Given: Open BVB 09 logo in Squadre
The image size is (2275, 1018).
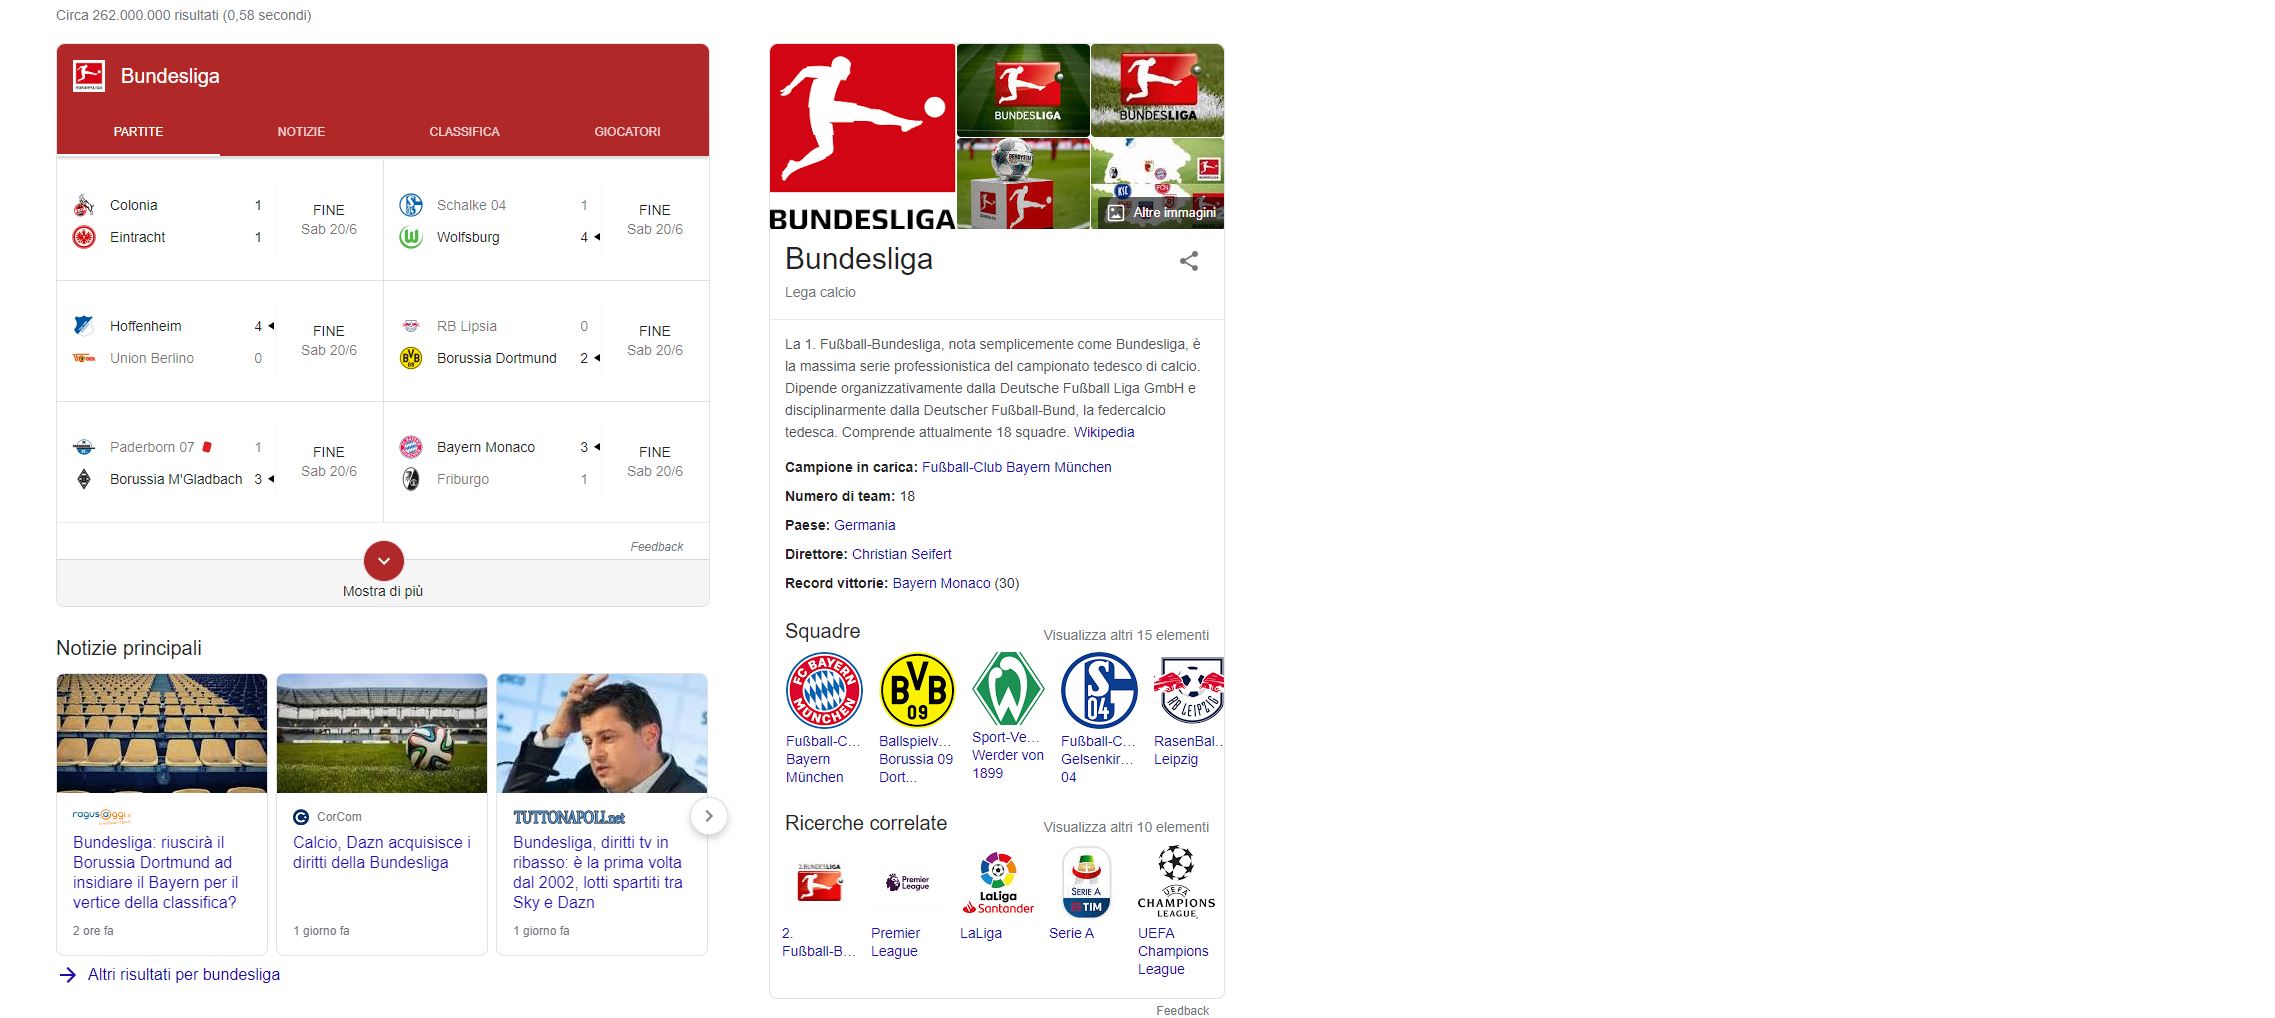Looking at the screenshot, I should point(917,690).
